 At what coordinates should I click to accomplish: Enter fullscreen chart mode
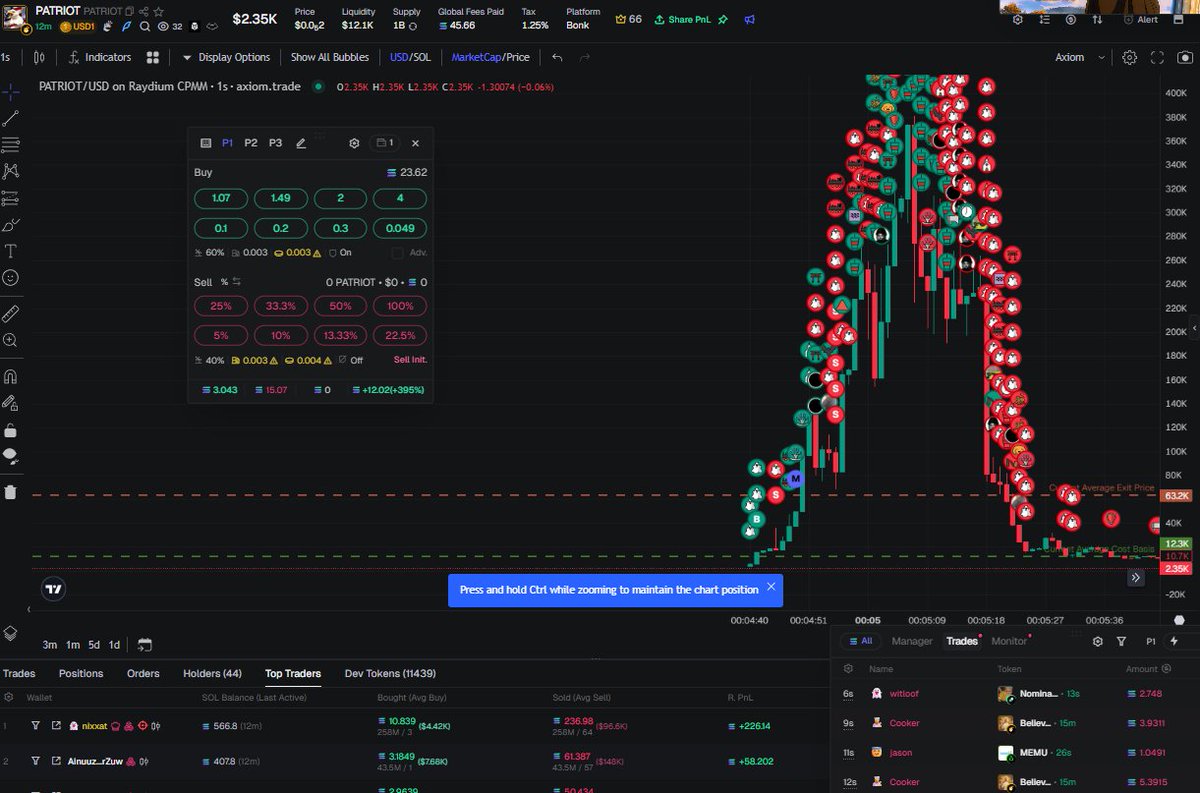[1158, 57]
